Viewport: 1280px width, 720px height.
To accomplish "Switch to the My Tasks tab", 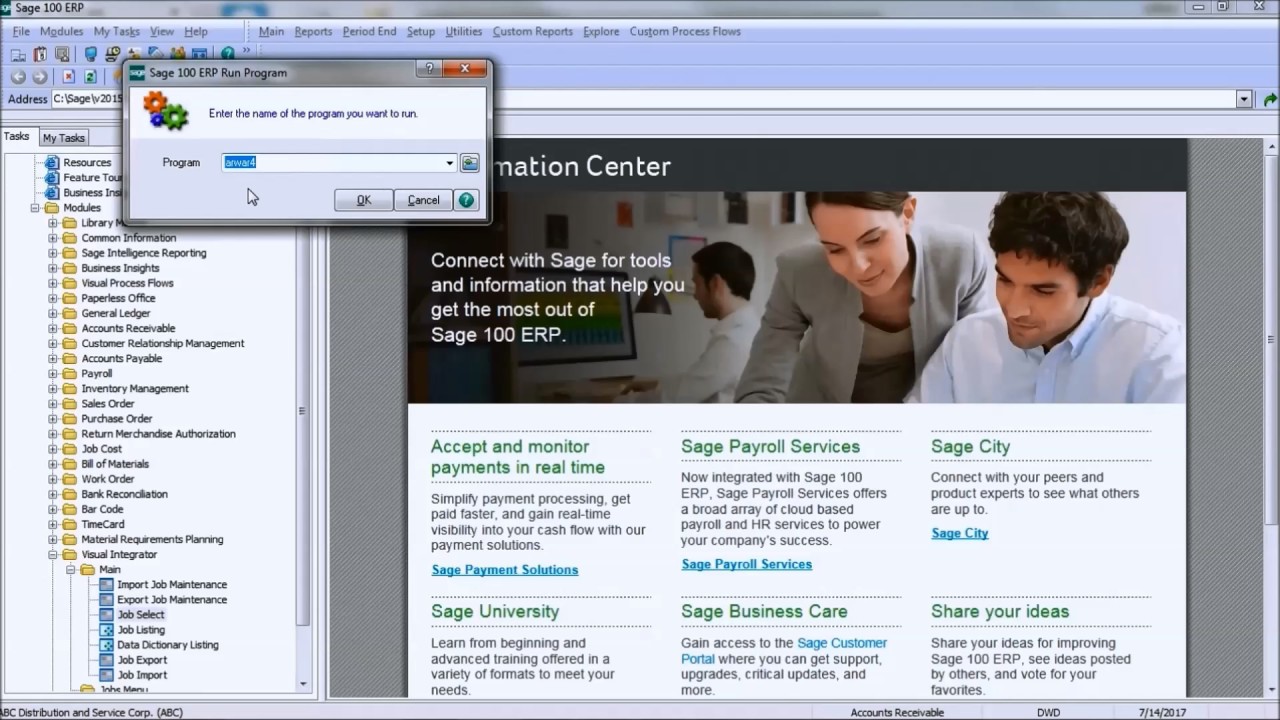I will pyautogui.click(x=64, y=138).
